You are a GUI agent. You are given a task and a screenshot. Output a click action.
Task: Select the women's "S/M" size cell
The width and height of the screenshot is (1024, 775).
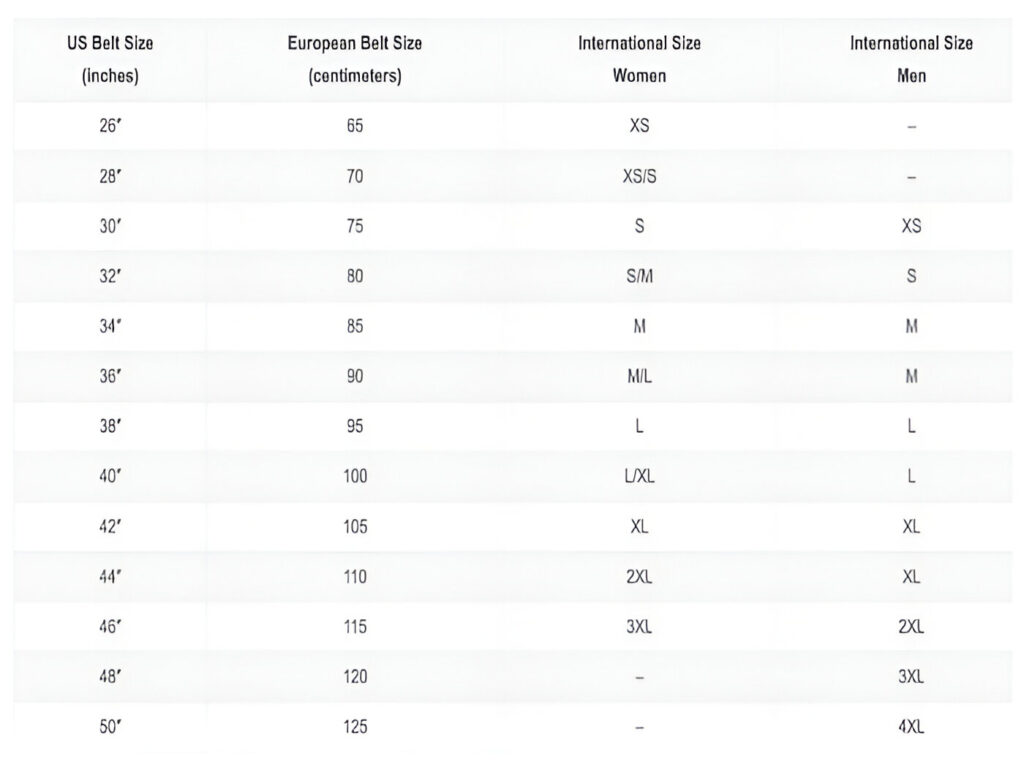coord(639,277)
